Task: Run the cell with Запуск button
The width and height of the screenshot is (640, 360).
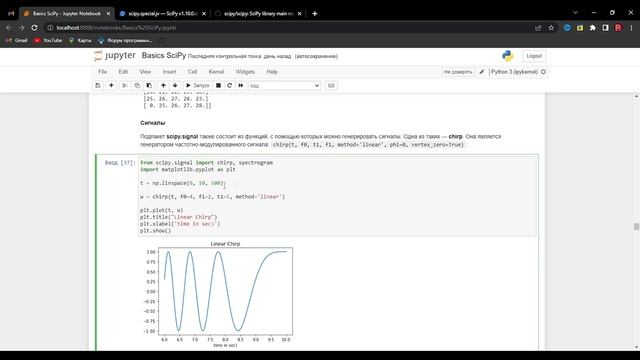Action: click(198, 86)
